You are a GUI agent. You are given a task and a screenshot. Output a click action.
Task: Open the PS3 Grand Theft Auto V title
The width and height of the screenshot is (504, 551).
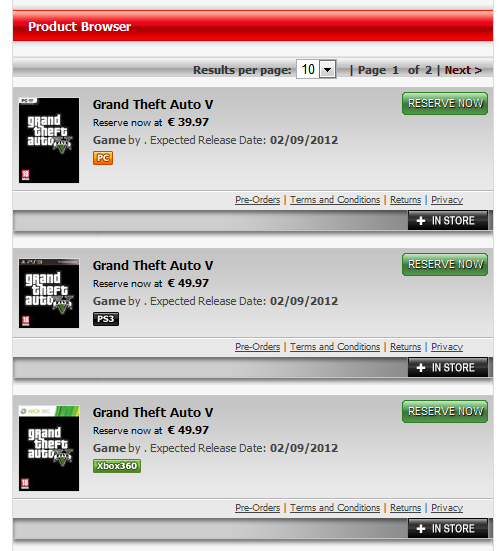(x=153, y=265)
